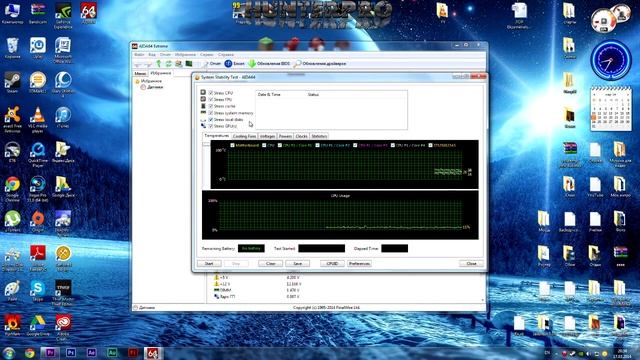Toggle the Stress CPU checkbox
The height and width of the screenshot is (360, 640).
point(211,93)
